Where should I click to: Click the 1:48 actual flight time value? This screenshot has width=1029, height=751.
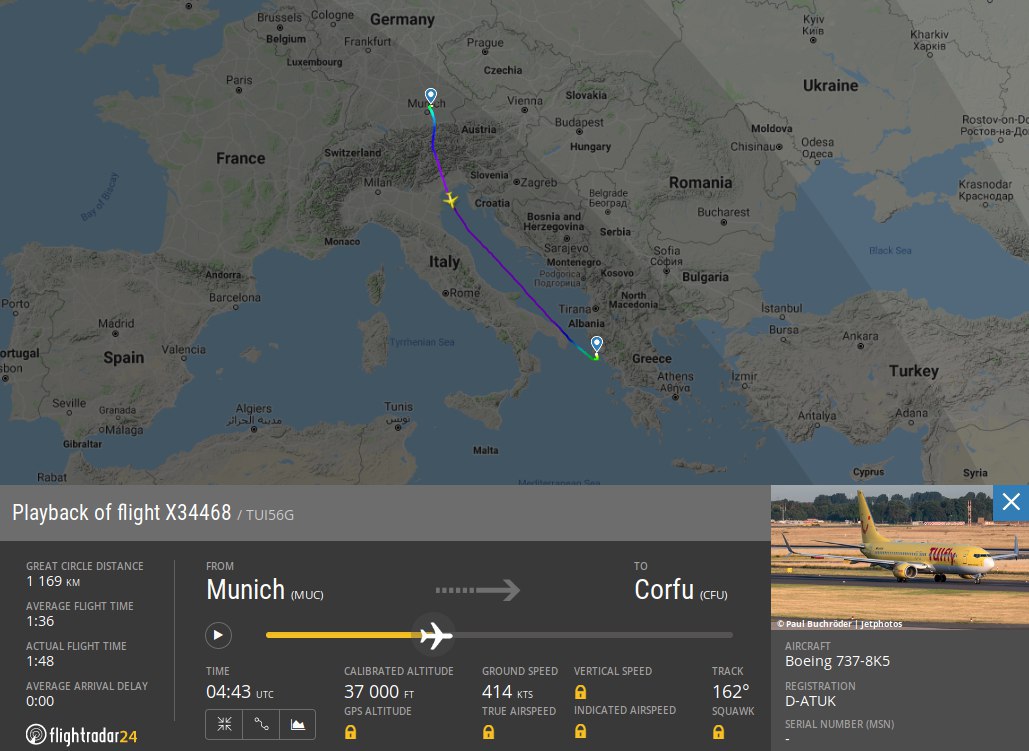pyautogui.click(x=40, y=661)
